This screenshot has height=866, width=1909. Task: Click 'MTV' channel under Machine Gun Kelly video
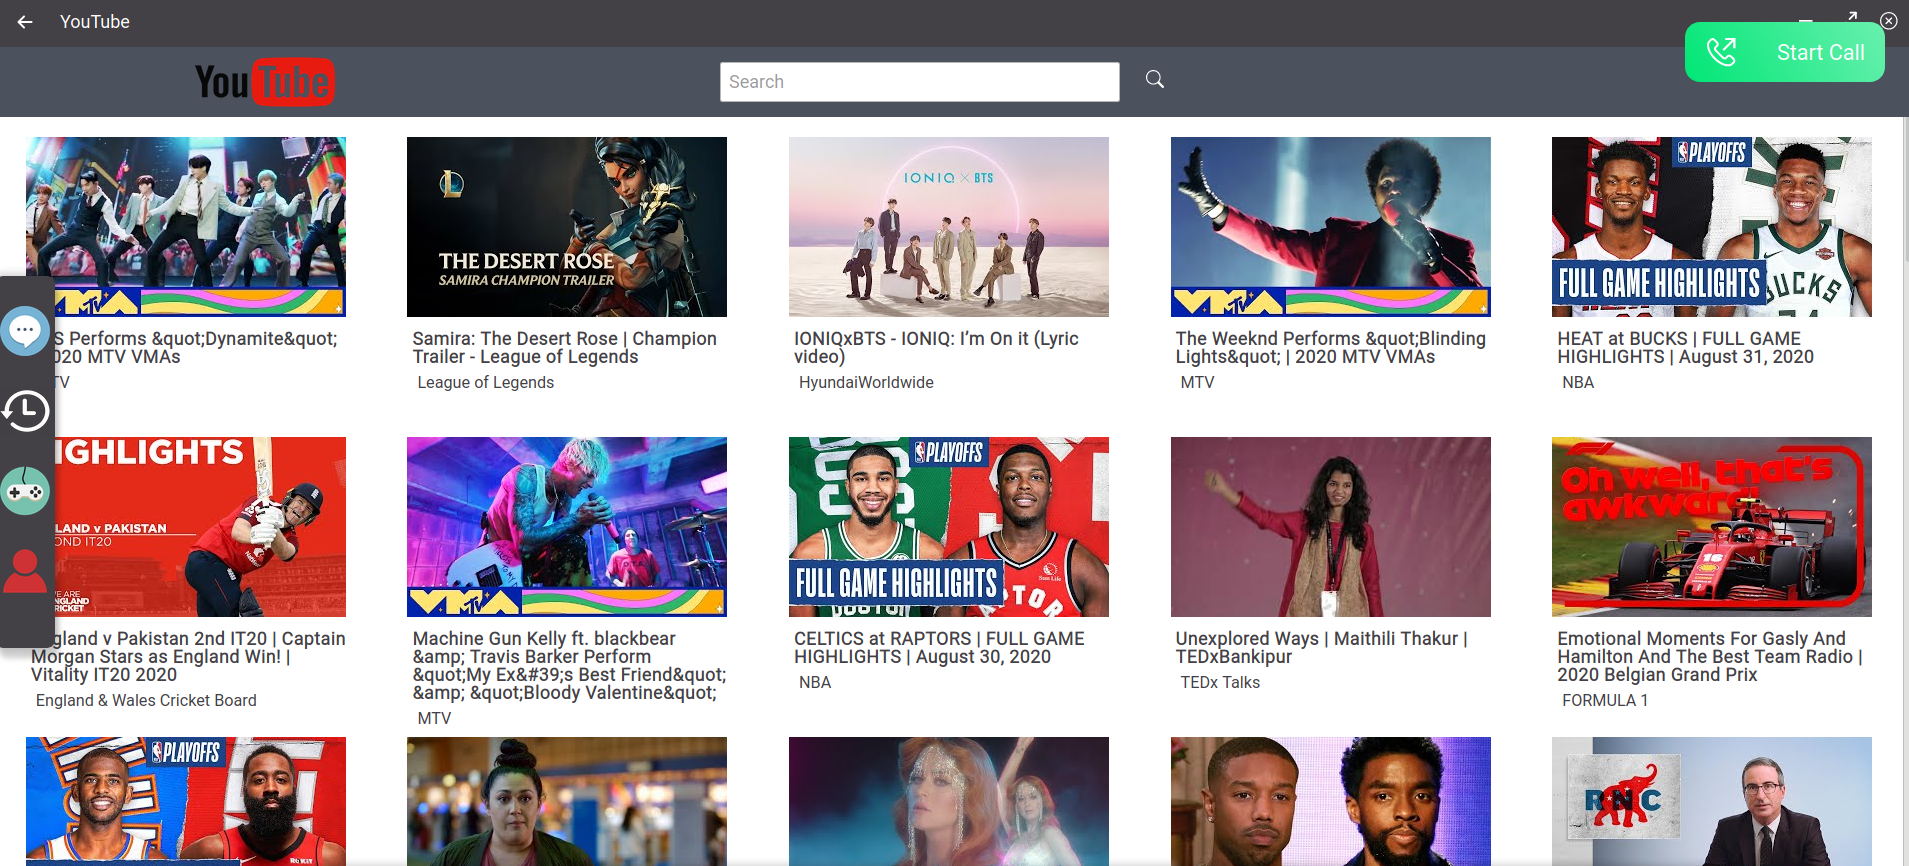pyautogui.click(x=434, y=719)
